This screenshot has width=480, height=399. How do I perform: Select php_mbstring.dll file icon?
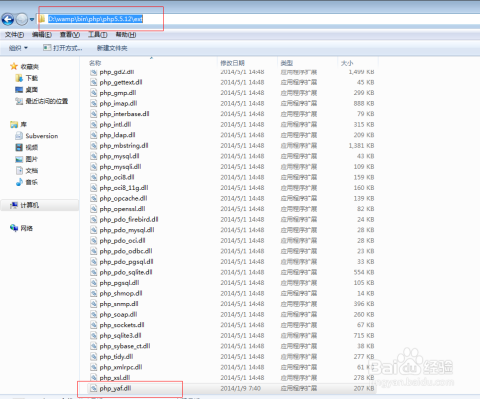[x=94, y=145]
